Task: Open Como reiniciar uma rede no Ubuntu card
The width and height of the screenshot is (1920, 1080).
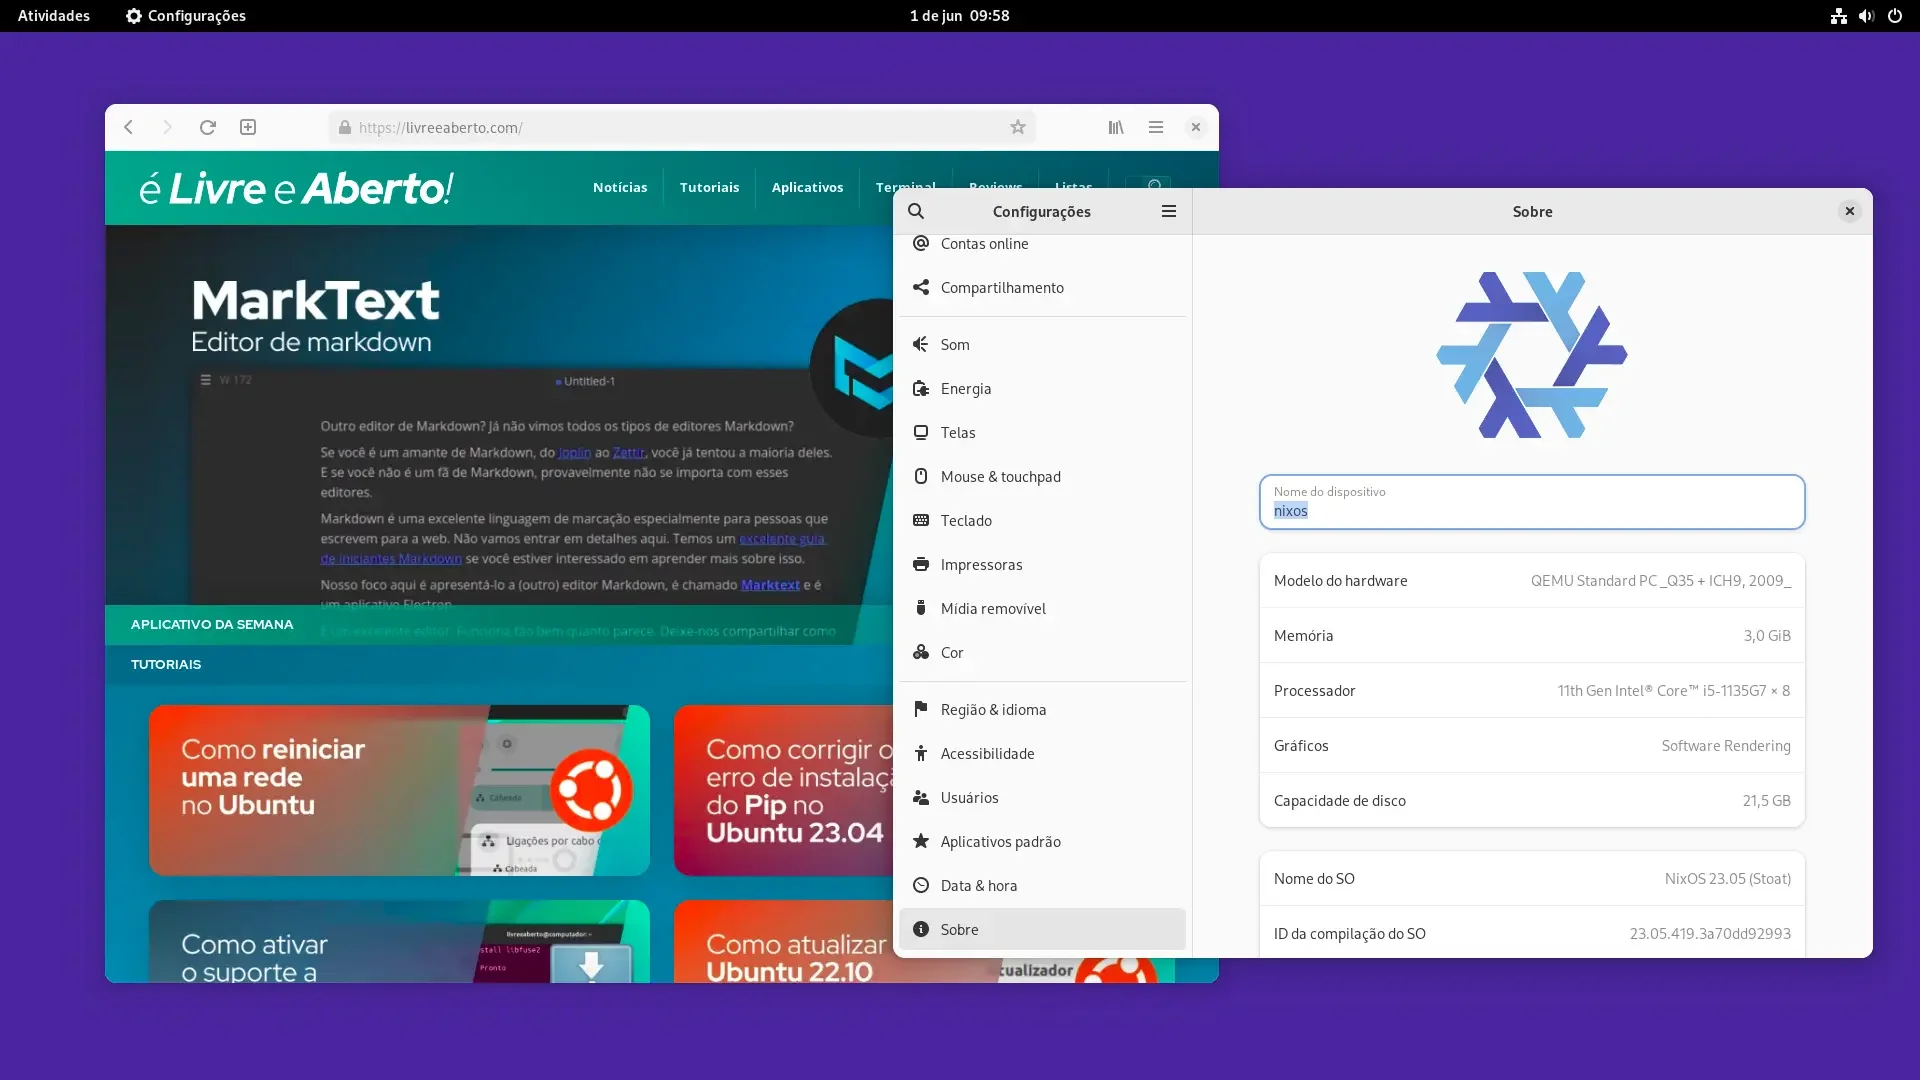Action: click(399, 790)
